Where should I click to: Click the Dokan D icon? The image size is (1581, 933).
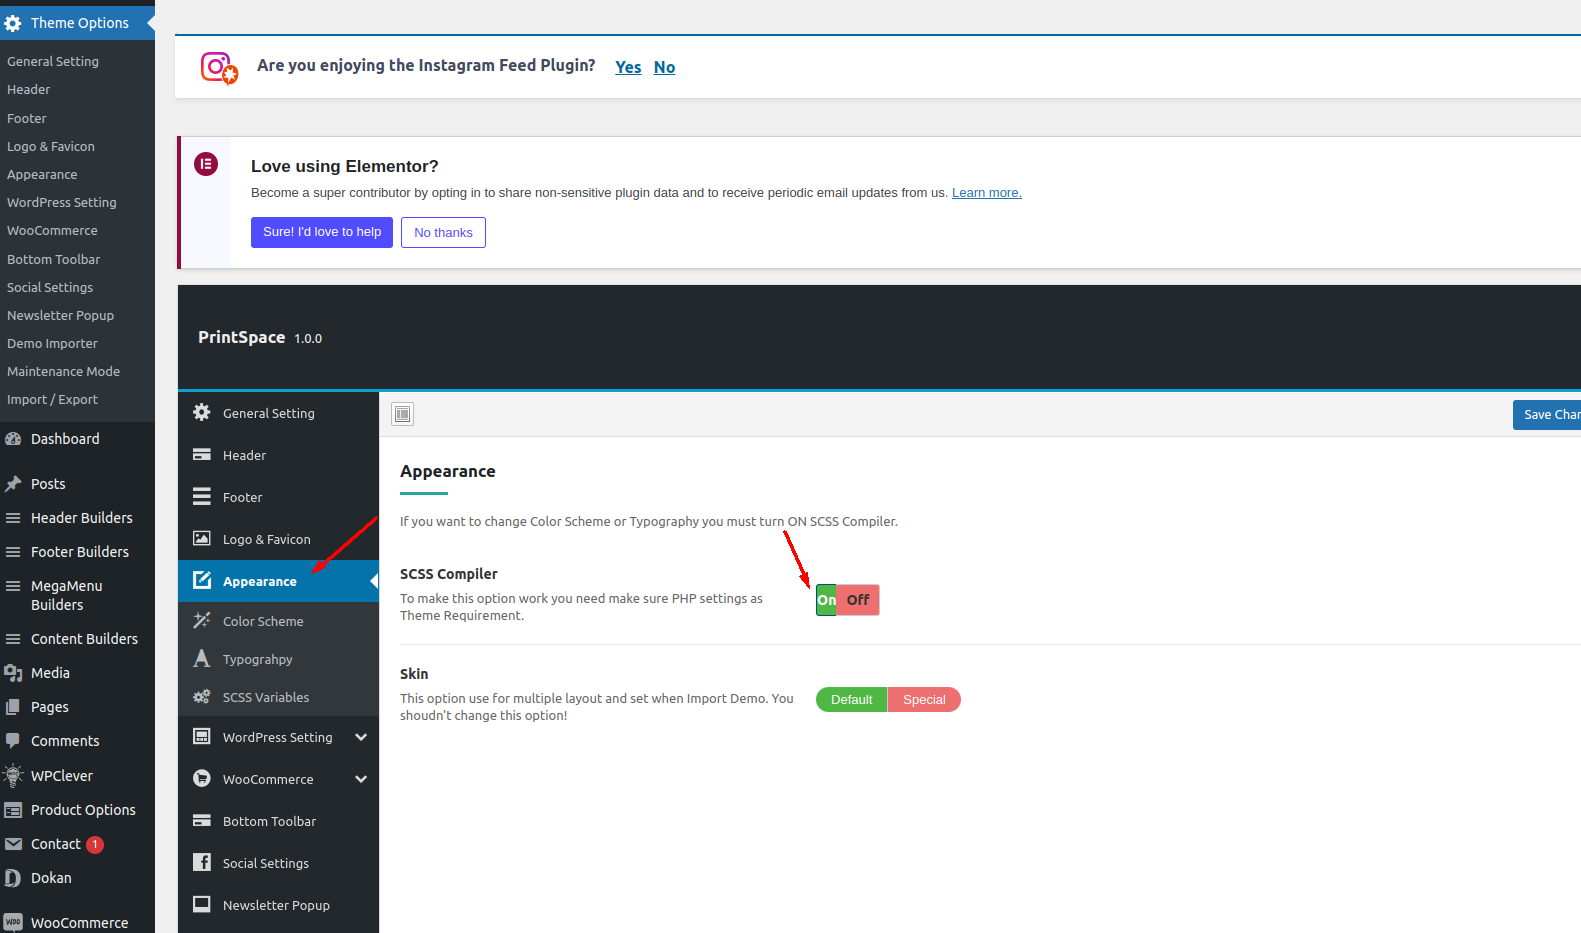click(x=13, y=878)
